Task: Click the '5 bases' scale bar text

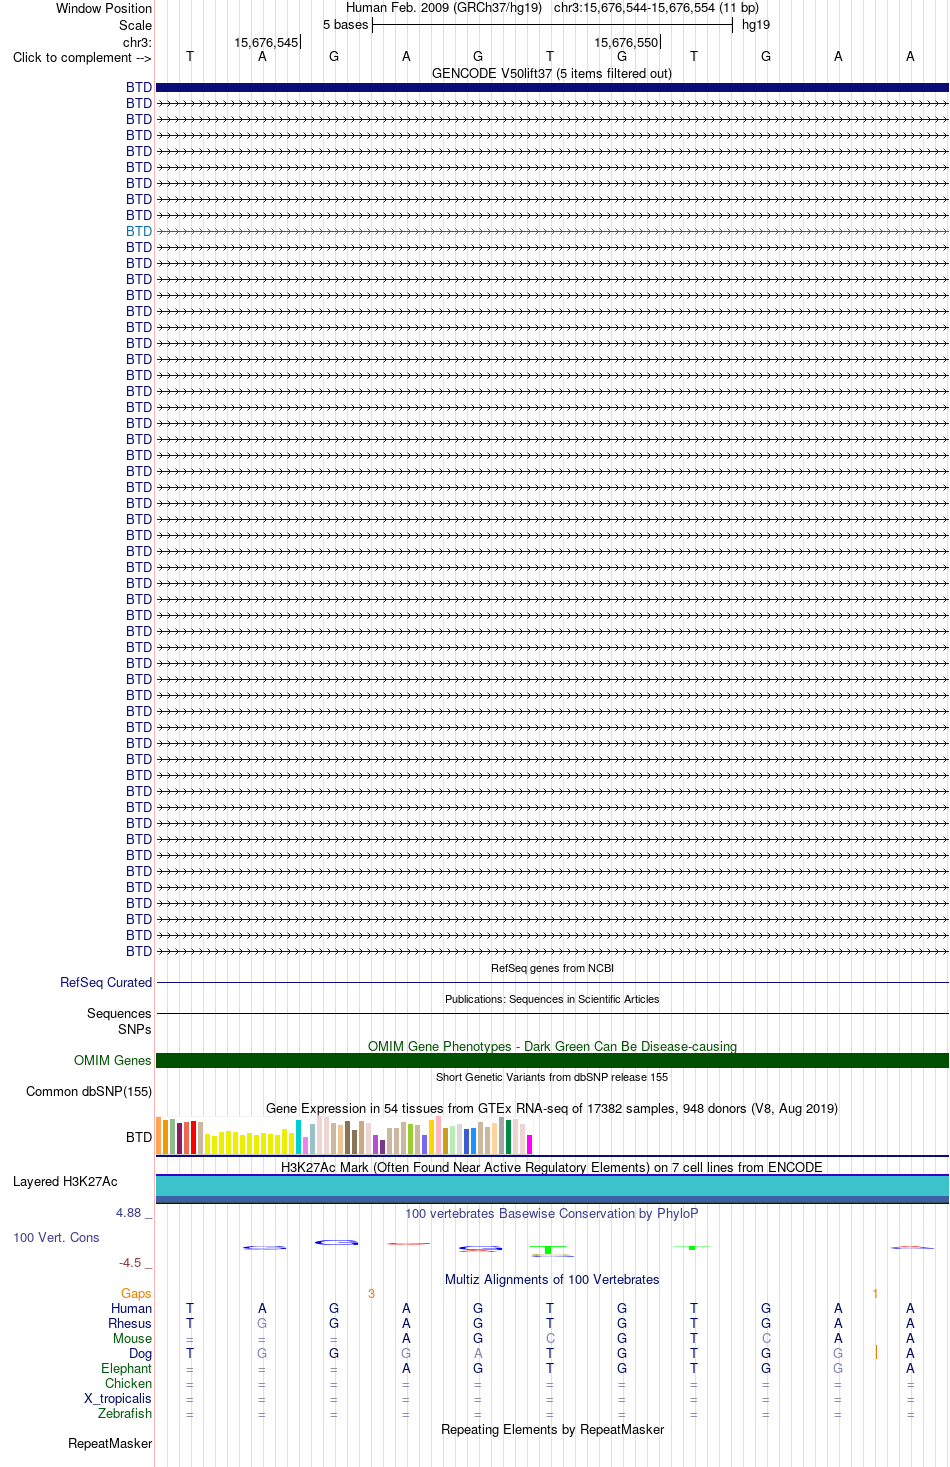Action: [346, 24]
